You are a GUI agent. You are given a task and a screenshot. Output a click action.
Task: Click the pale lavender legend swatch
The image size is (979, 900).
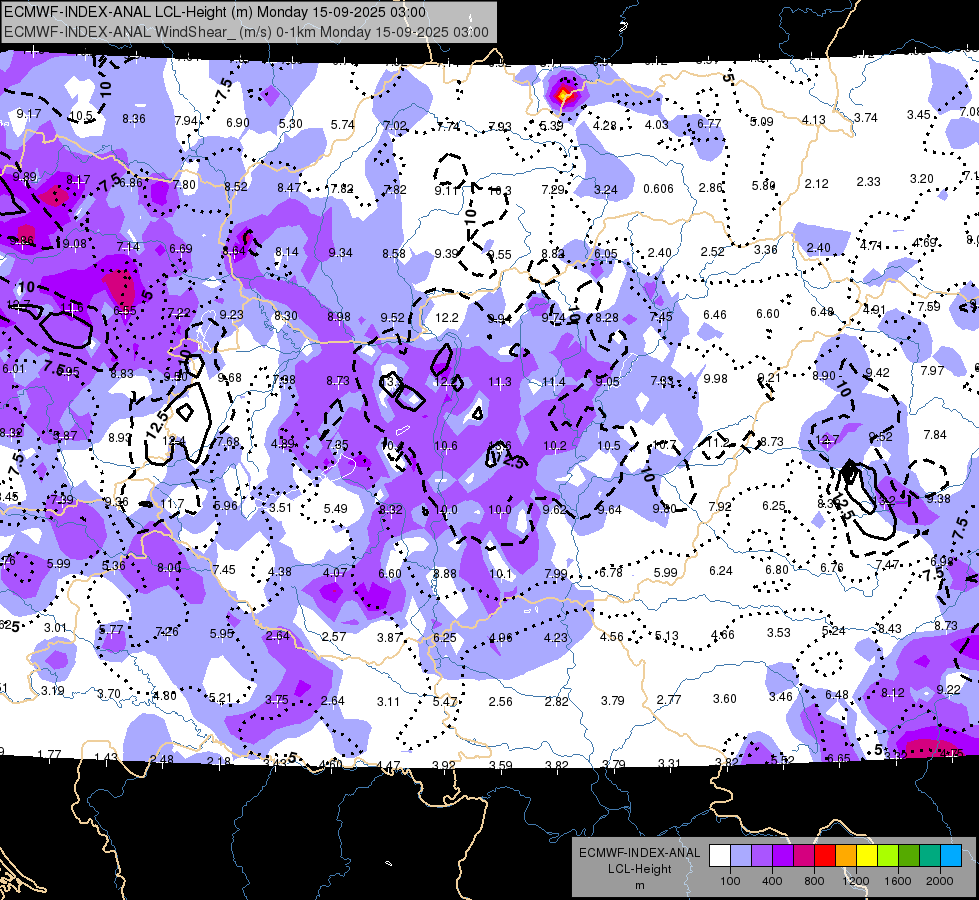point(741,856)
